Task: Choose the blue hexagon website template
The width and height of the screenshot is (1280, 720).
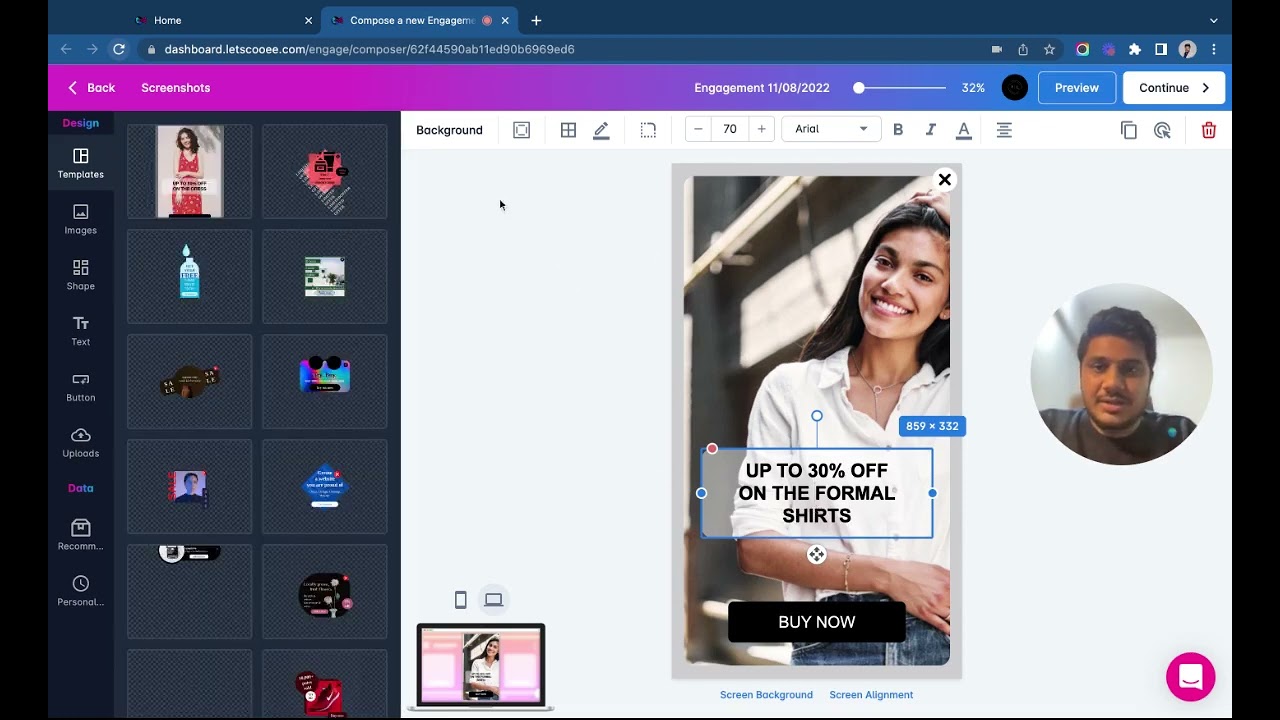Action: 325,486
